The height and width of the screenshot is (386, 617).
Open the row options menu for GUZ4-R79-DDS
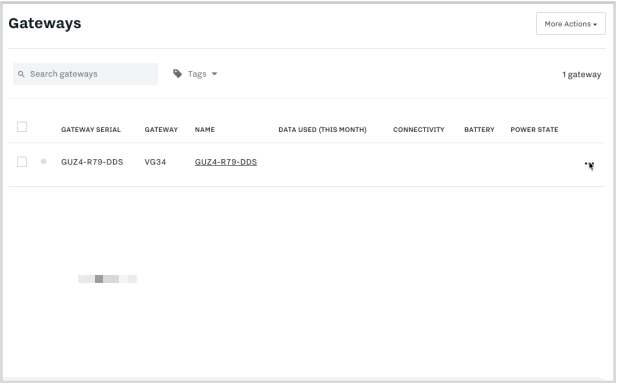(x=589, y=164)
